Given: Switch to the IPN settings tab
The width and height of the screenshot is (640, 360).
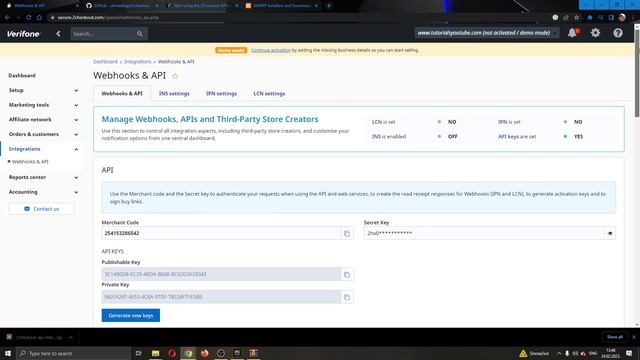Looking at the screenshot, I should point(221,93).
